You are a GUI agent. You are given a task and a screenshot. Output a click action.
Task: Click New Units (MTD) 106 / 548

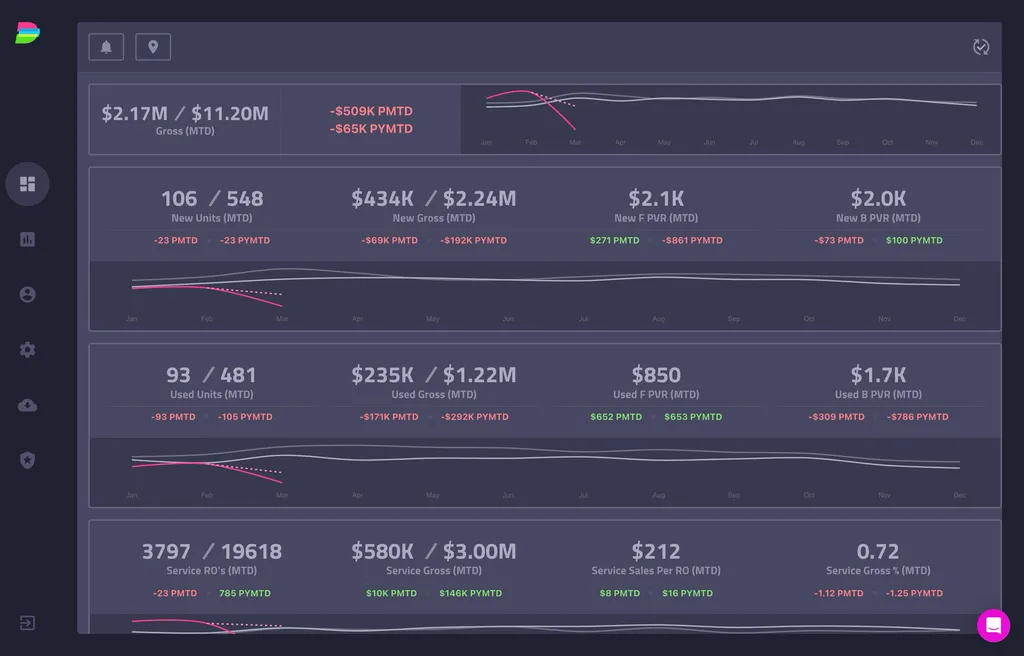click(x=212, y=198)
